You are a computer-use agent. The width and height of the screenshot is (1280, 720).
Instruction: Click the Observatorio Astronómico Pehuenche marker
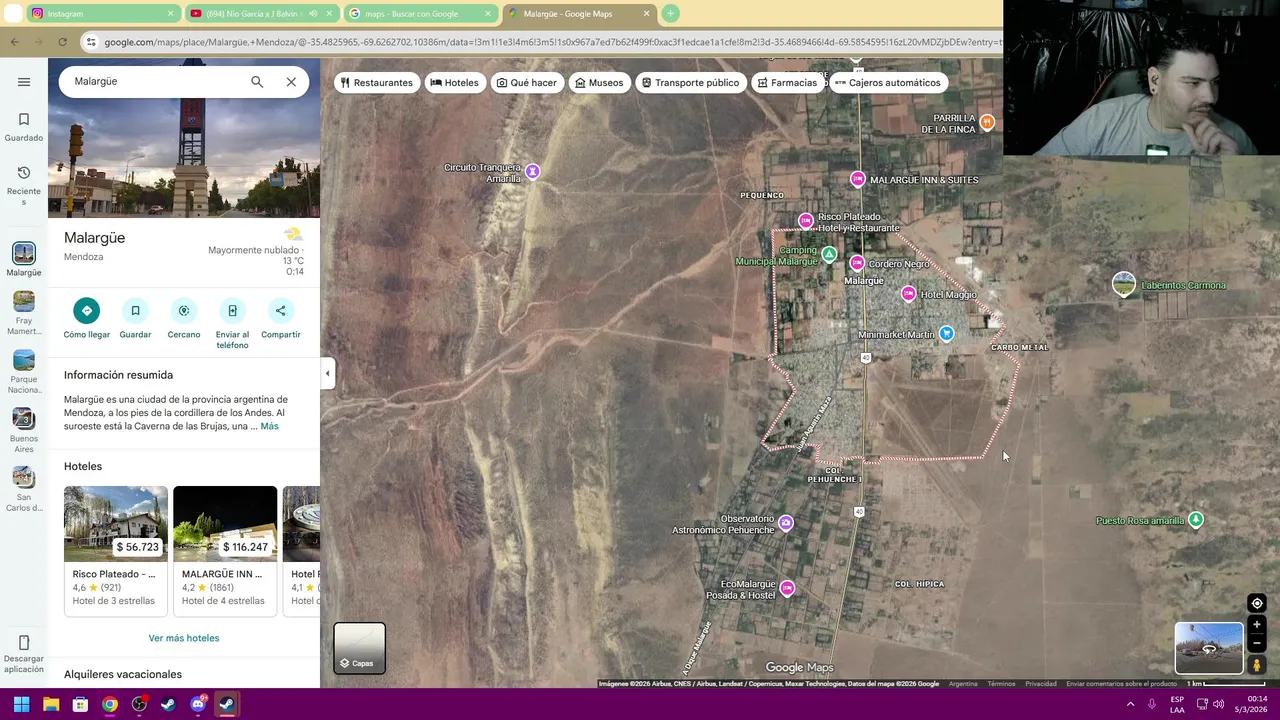(786, 522)
